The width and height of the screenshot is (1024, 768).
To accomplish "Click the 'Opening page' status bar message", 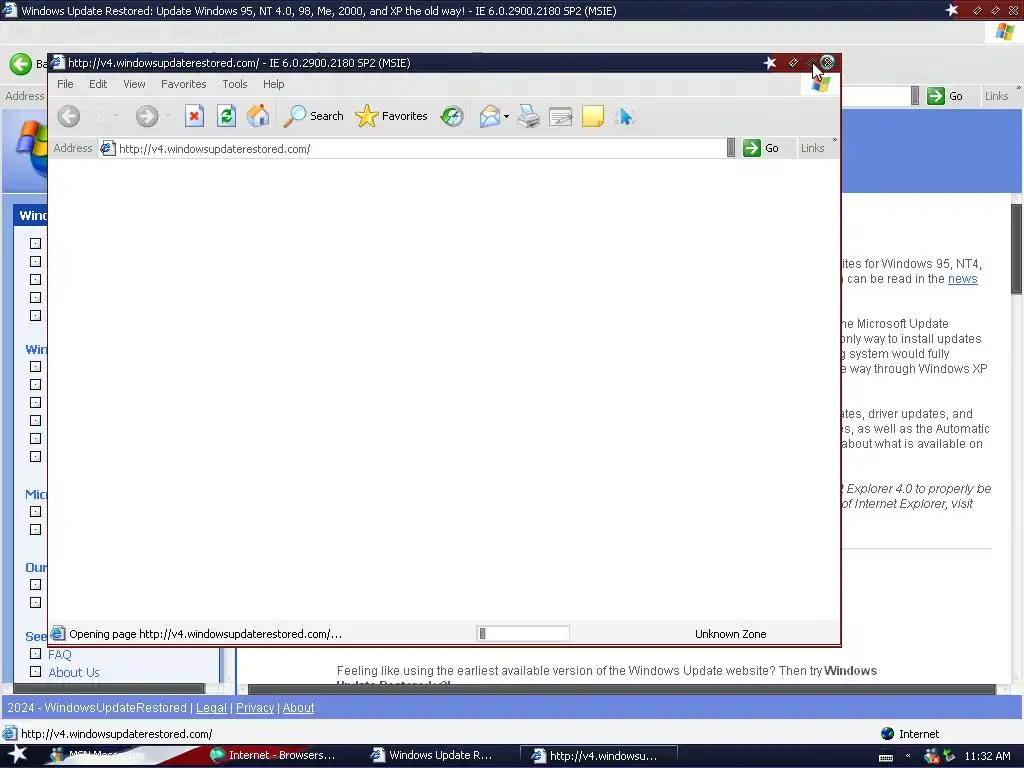I will (205, 634).
